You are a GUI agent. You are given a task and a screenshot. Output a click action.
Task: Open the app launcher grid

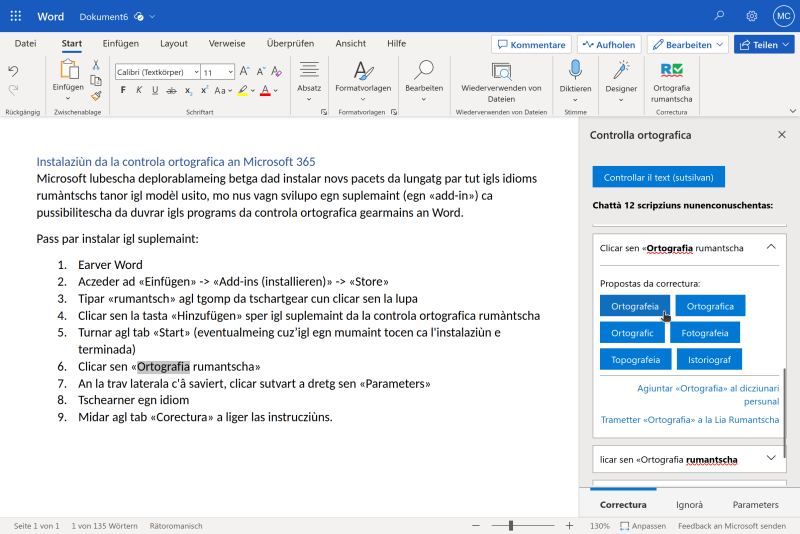point(16,16)
